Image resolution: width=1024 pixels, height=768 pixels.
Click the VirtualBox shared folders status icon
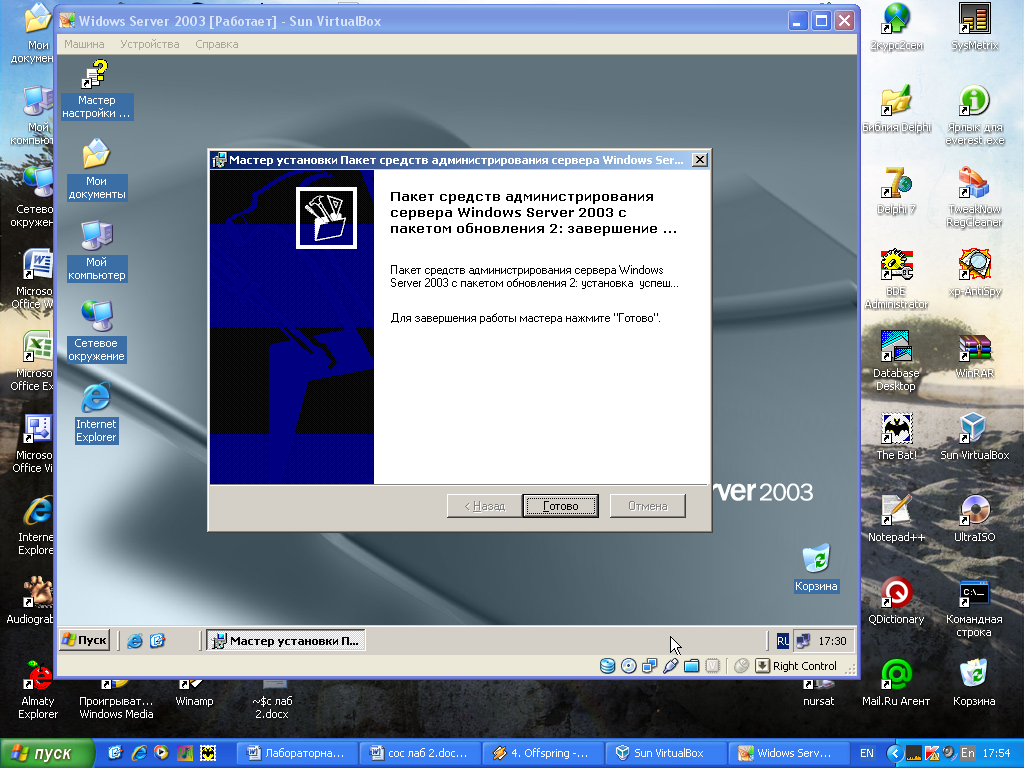pyautogui.click(x=691, y=666)
